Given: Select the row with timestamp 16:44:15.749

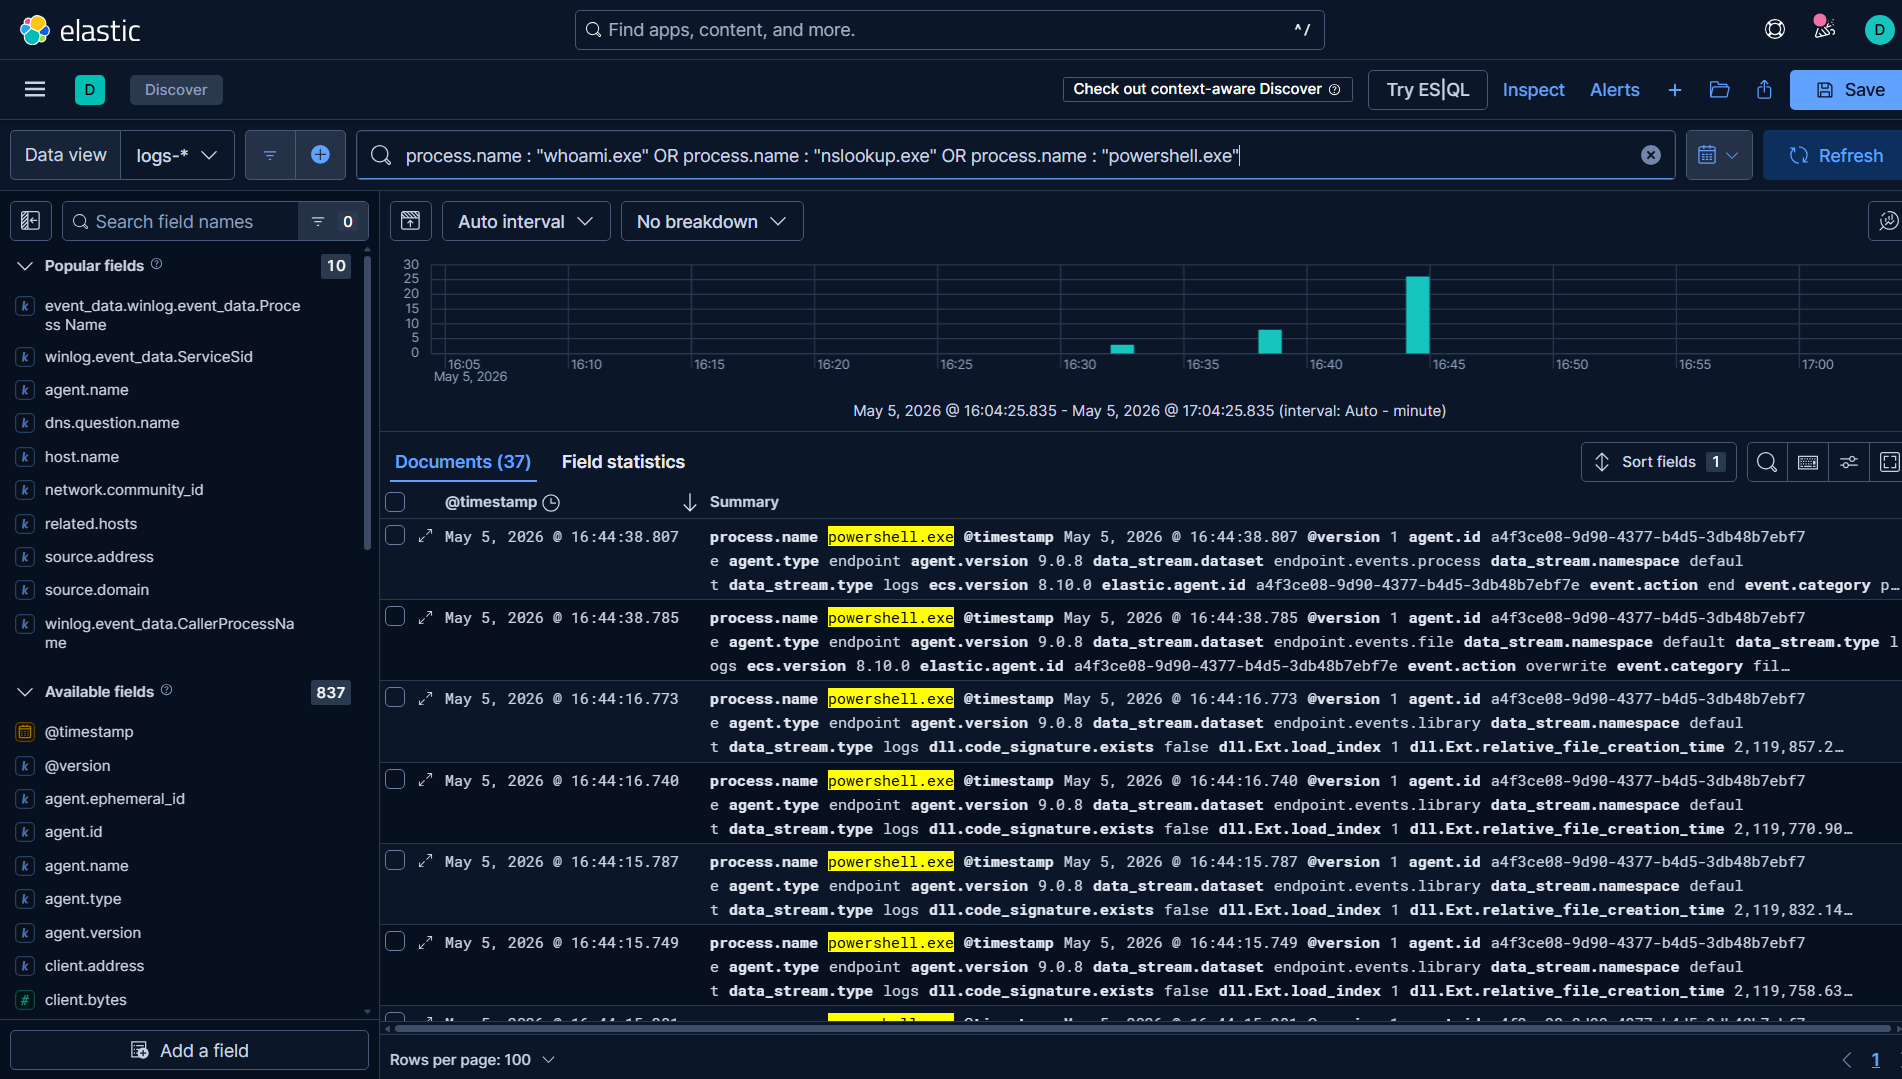Looking at the screenshot, I should pyautogui.click(x=395, y=942).
